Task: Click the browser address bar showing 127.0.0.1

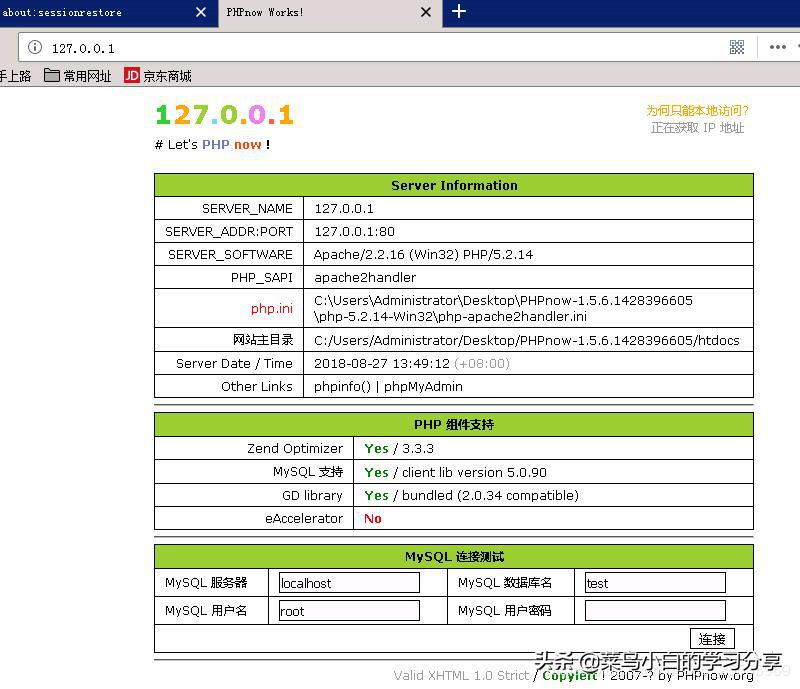Action: click(300, 46)
